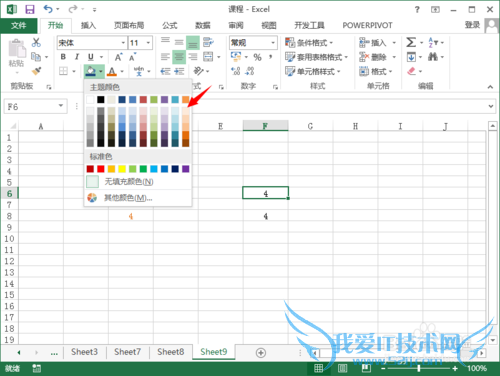Click the Comma Style icon

coord(271,57)
